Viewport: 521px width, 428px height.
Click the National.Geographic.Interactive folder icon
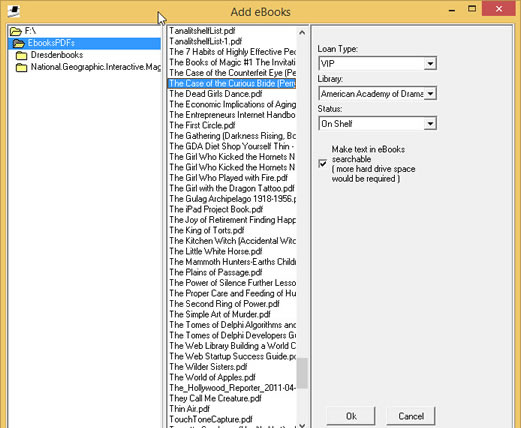[22, 67]
